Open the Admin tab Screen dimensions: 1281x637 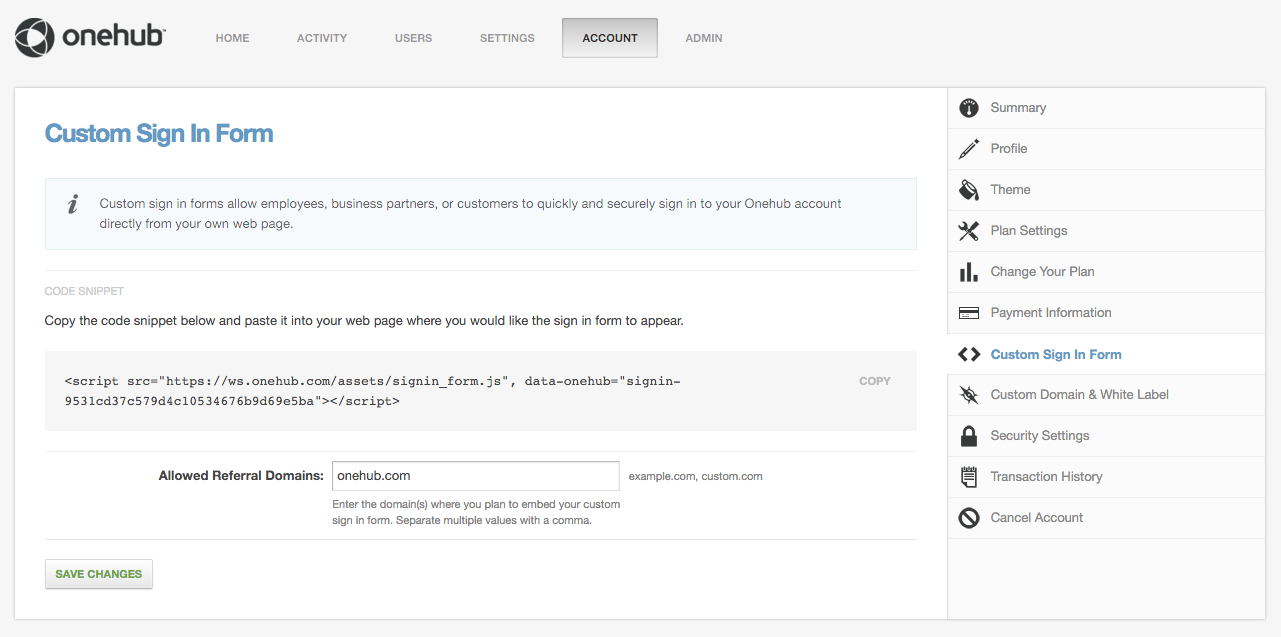point(704,38)
